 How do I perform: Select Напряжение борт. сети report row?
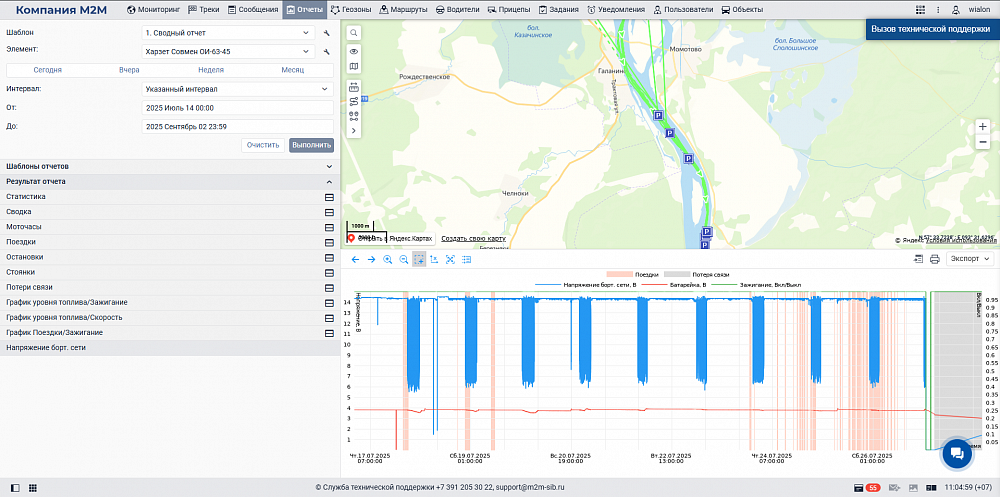coord(170,348)
